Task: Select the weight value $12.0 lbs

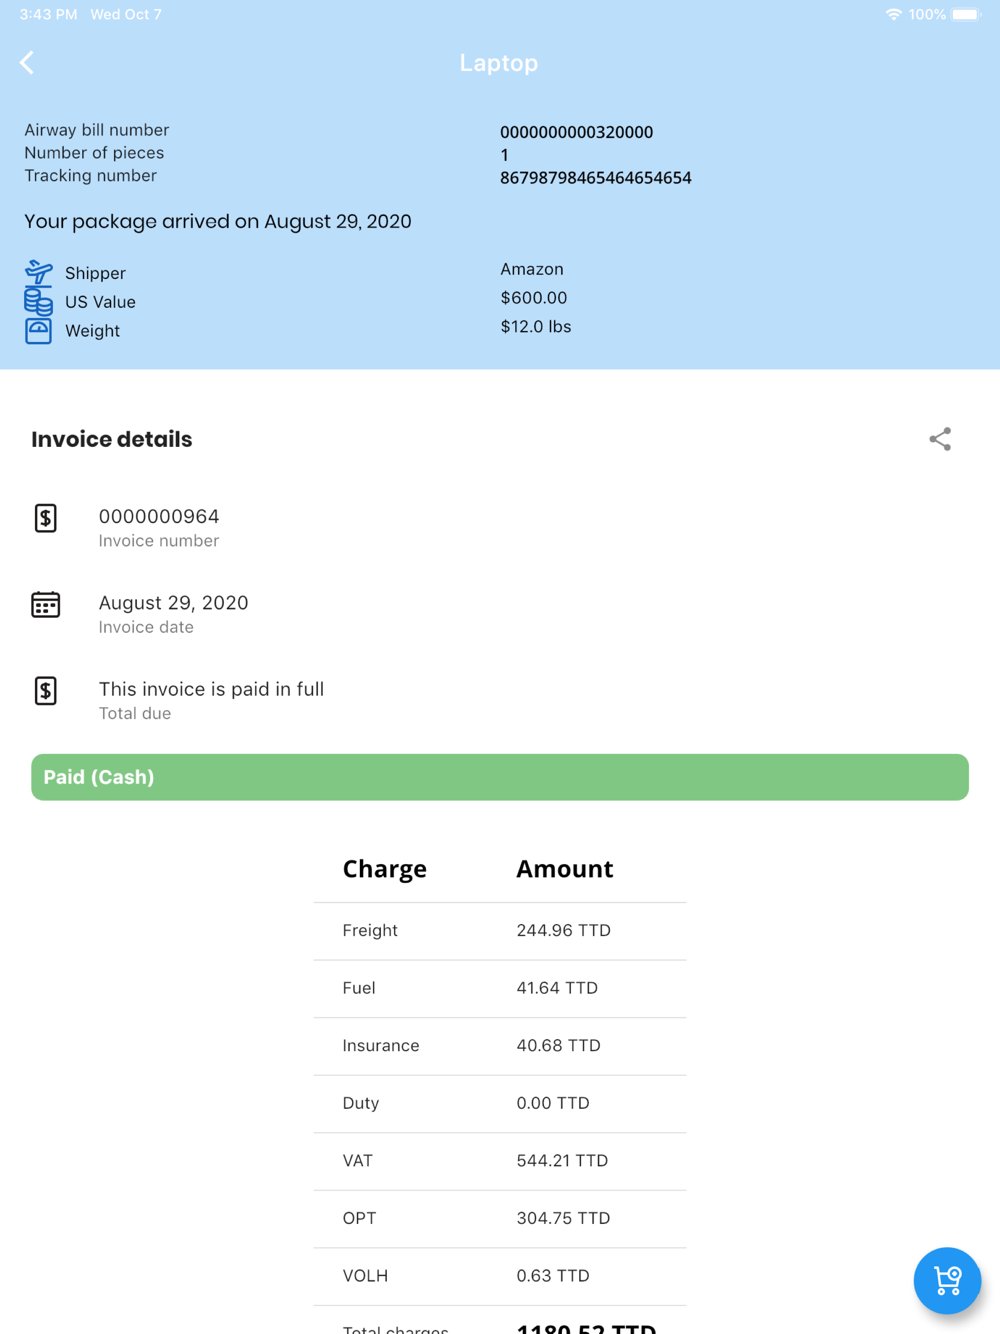Action: 536,327
